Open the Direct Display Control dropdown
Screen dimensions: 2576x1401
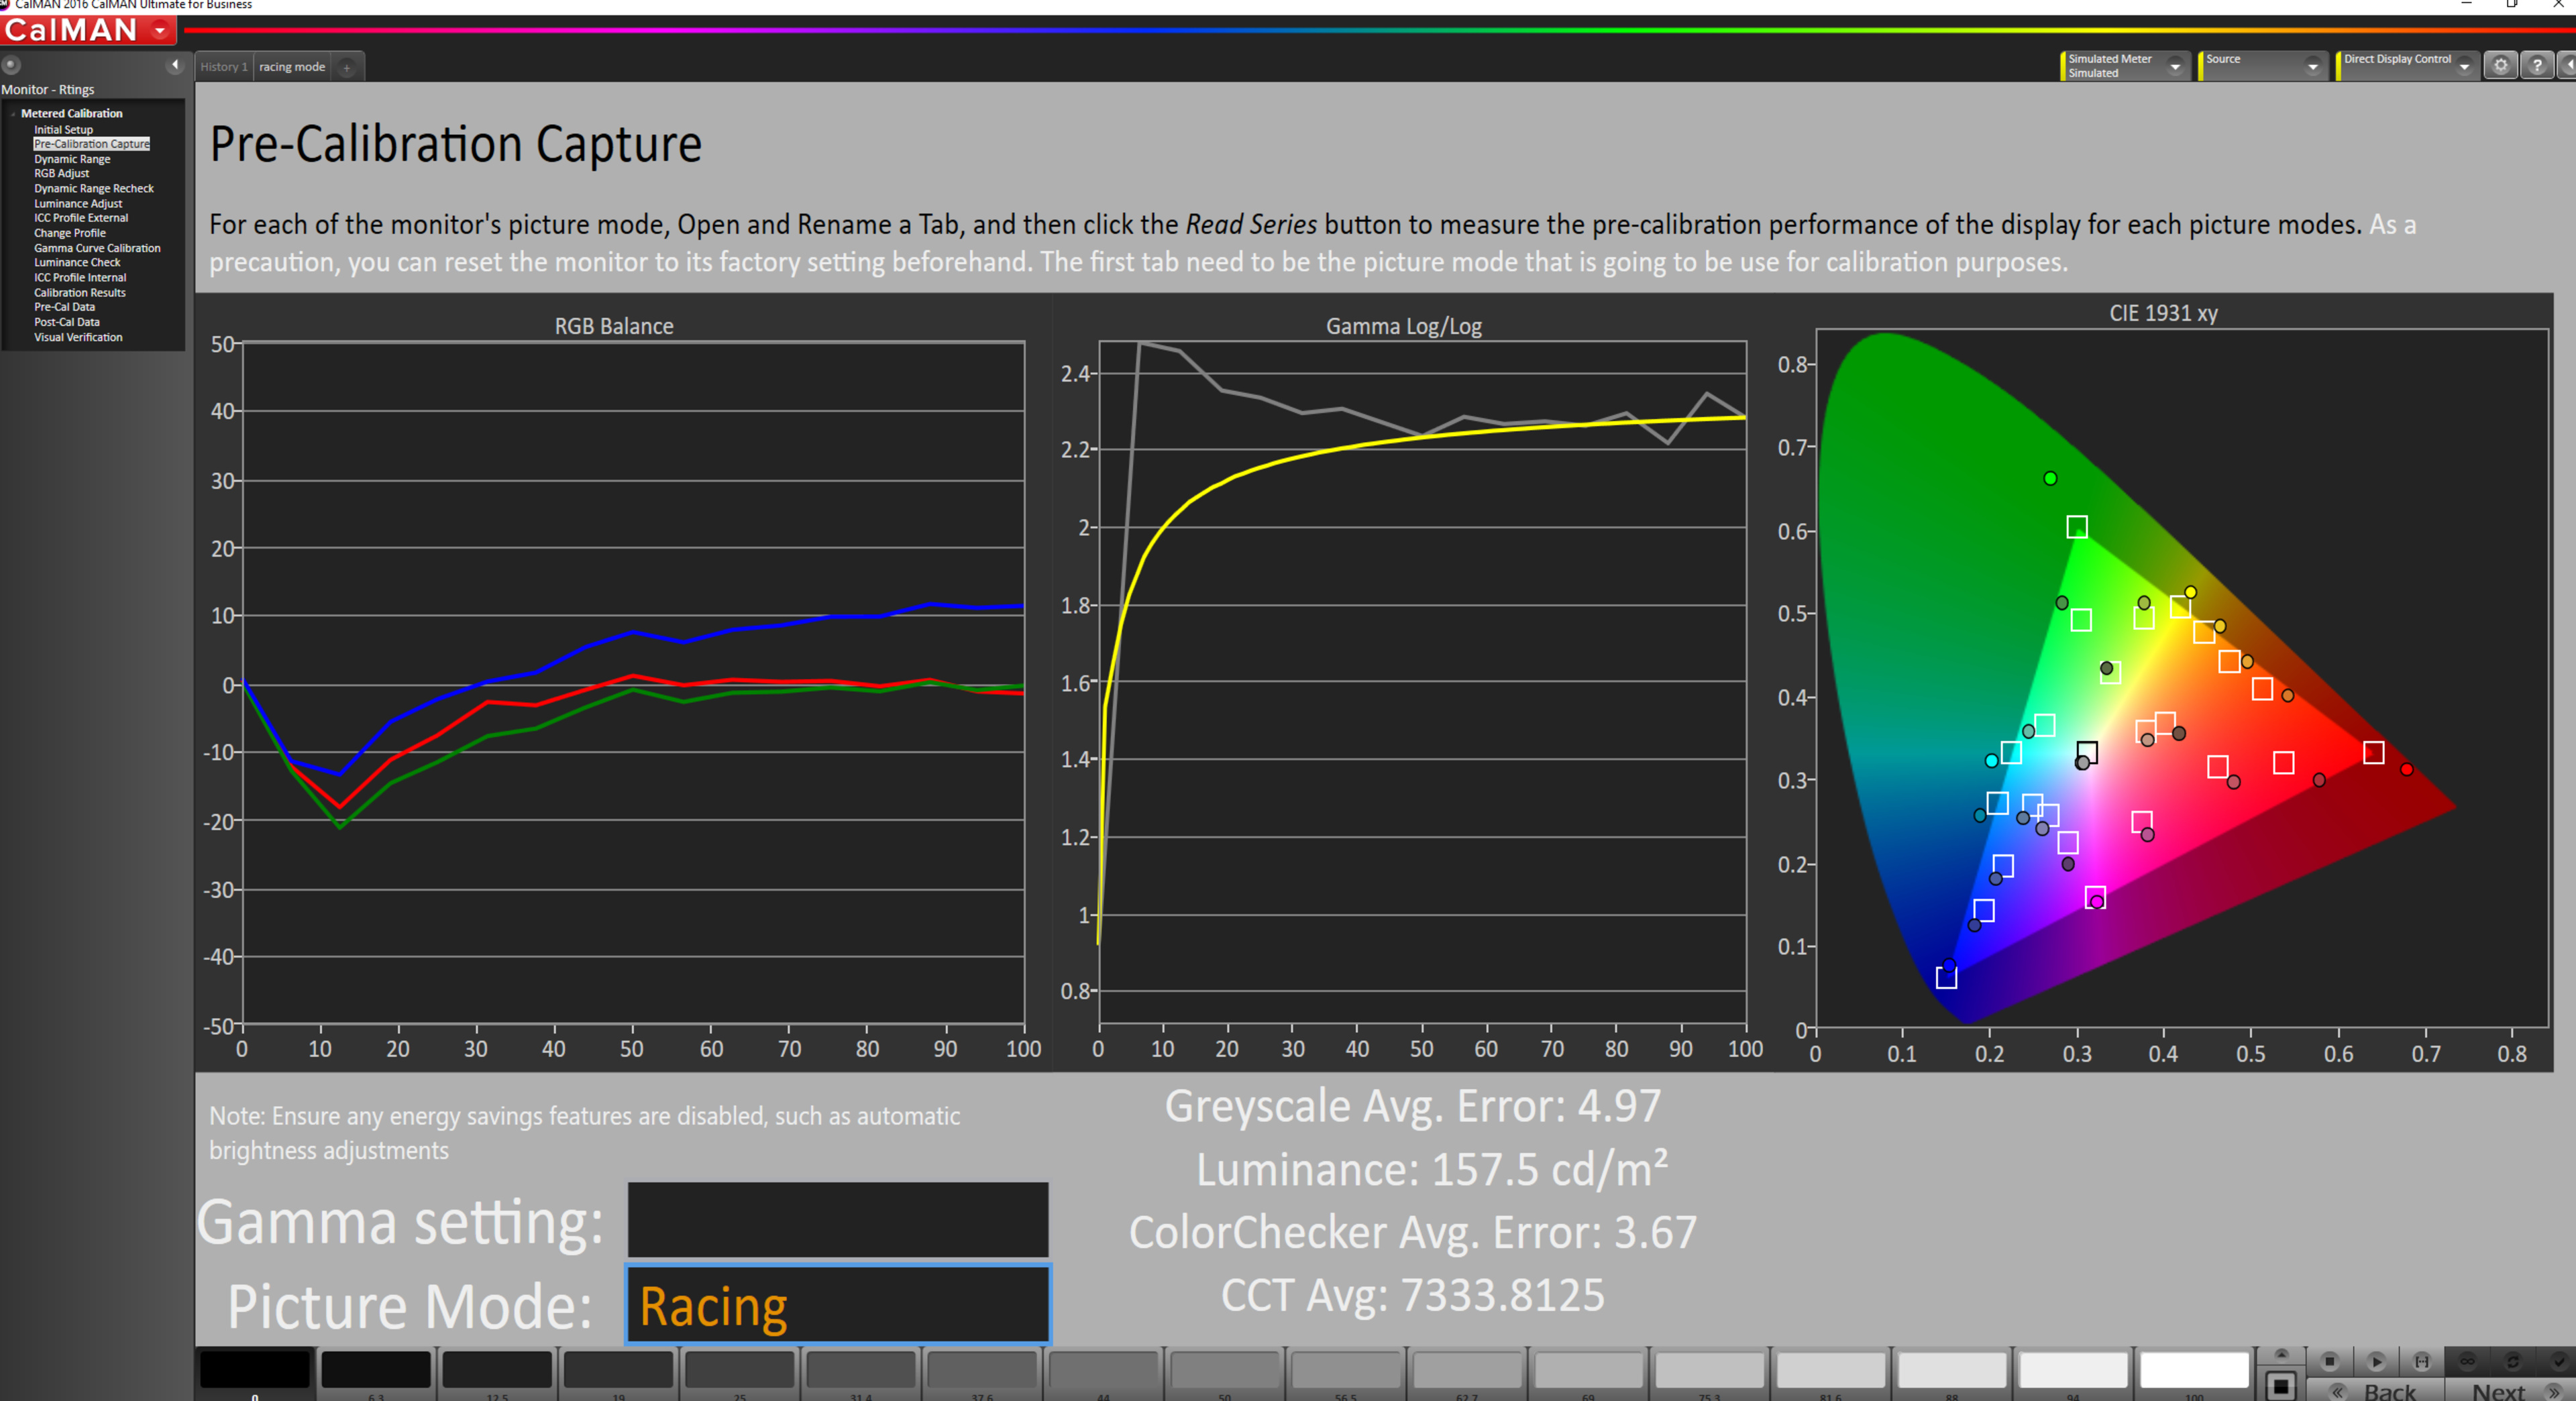click(x=2464, y=67)
